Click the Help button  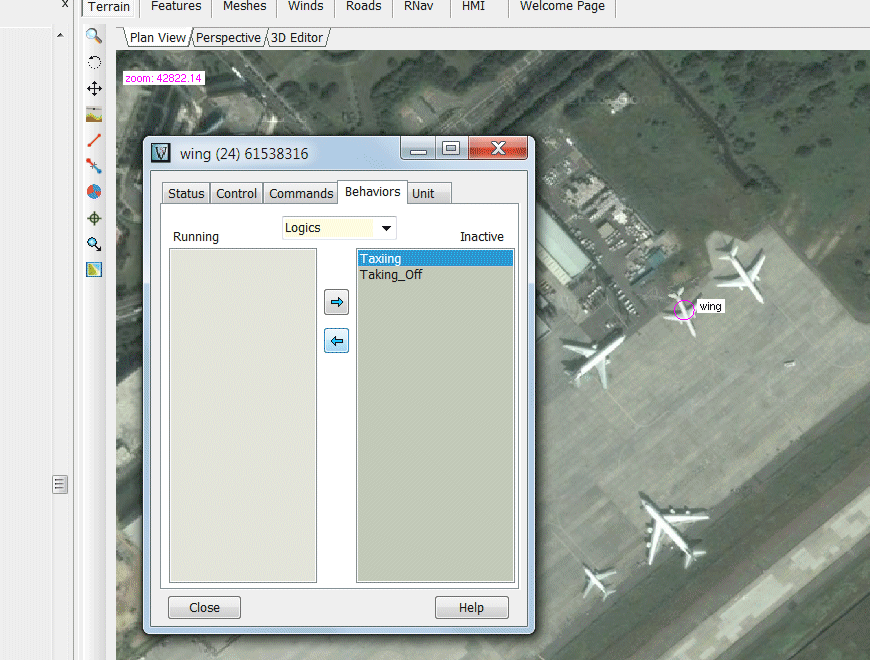(471, 608)
